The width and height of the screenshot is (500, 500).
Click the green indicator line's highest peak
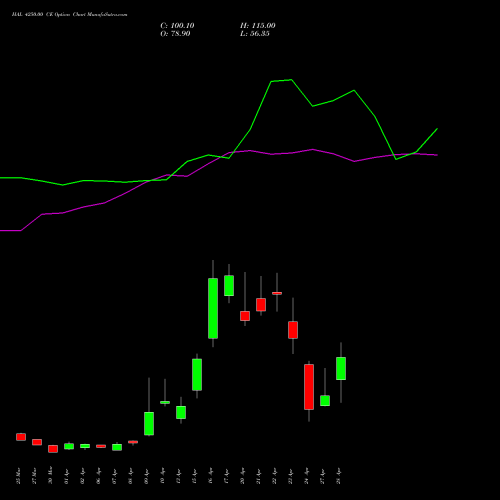[x=291, y=80]
